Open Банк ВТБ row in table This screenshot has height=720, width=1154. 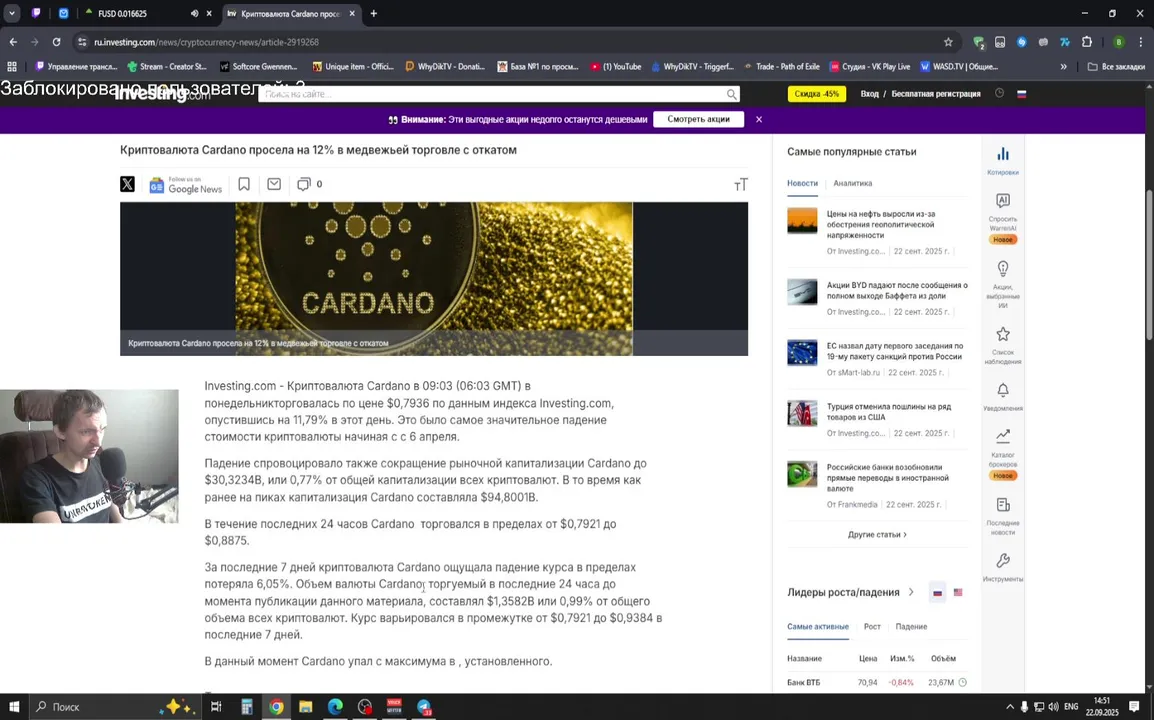[877, 682]
